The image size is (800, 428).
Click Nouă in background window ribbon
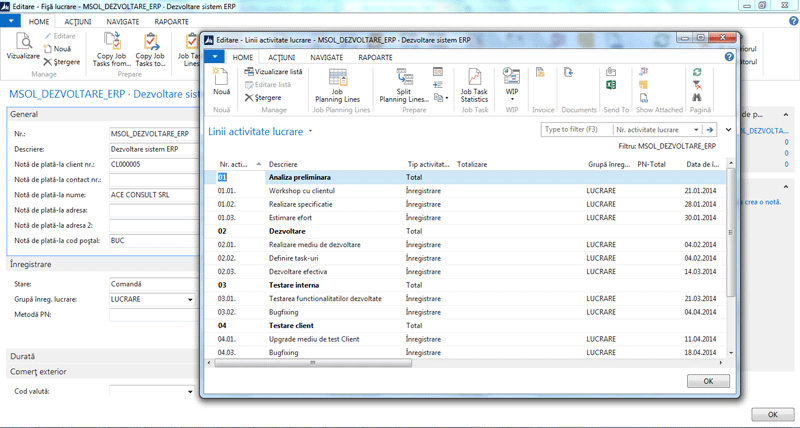(57, 49)
